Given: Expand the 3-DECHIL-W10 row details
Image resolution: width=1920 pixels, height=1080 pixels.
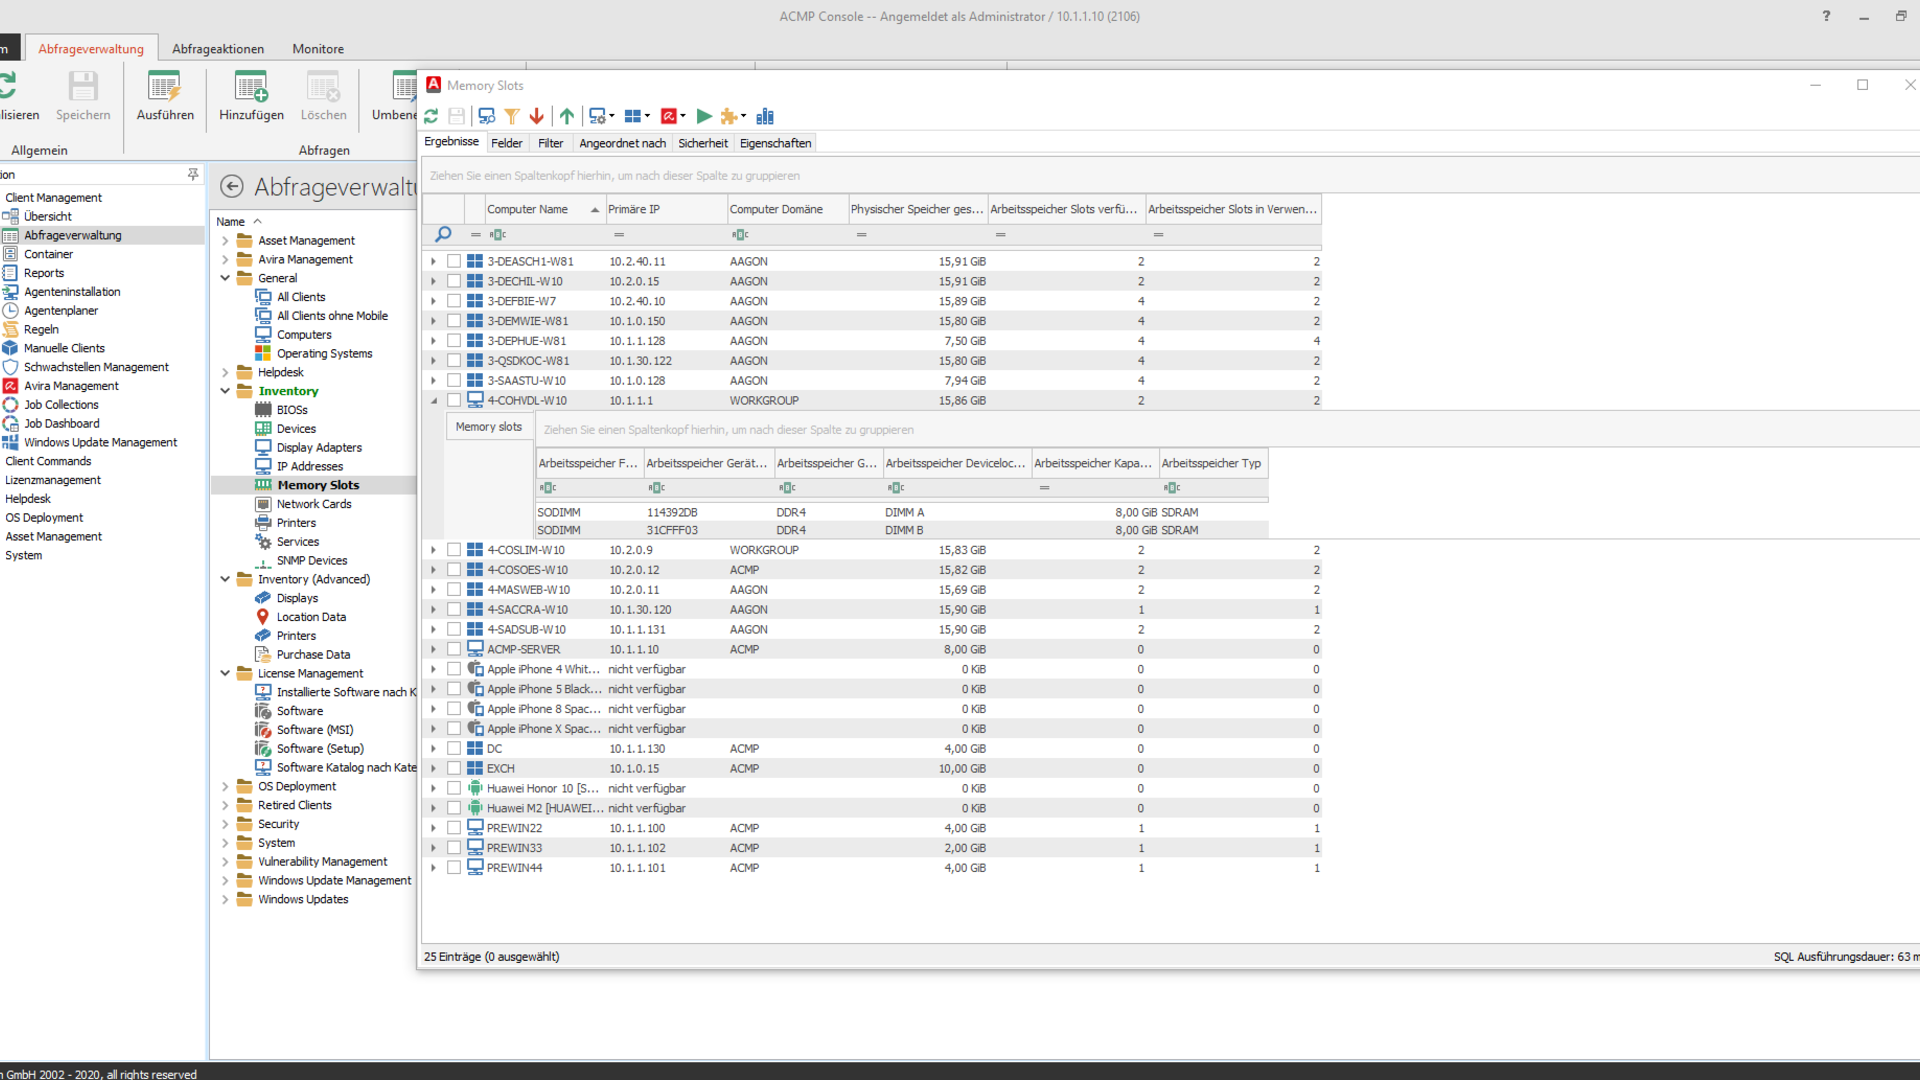Looking at the screenshot, I should click(433, 281).
